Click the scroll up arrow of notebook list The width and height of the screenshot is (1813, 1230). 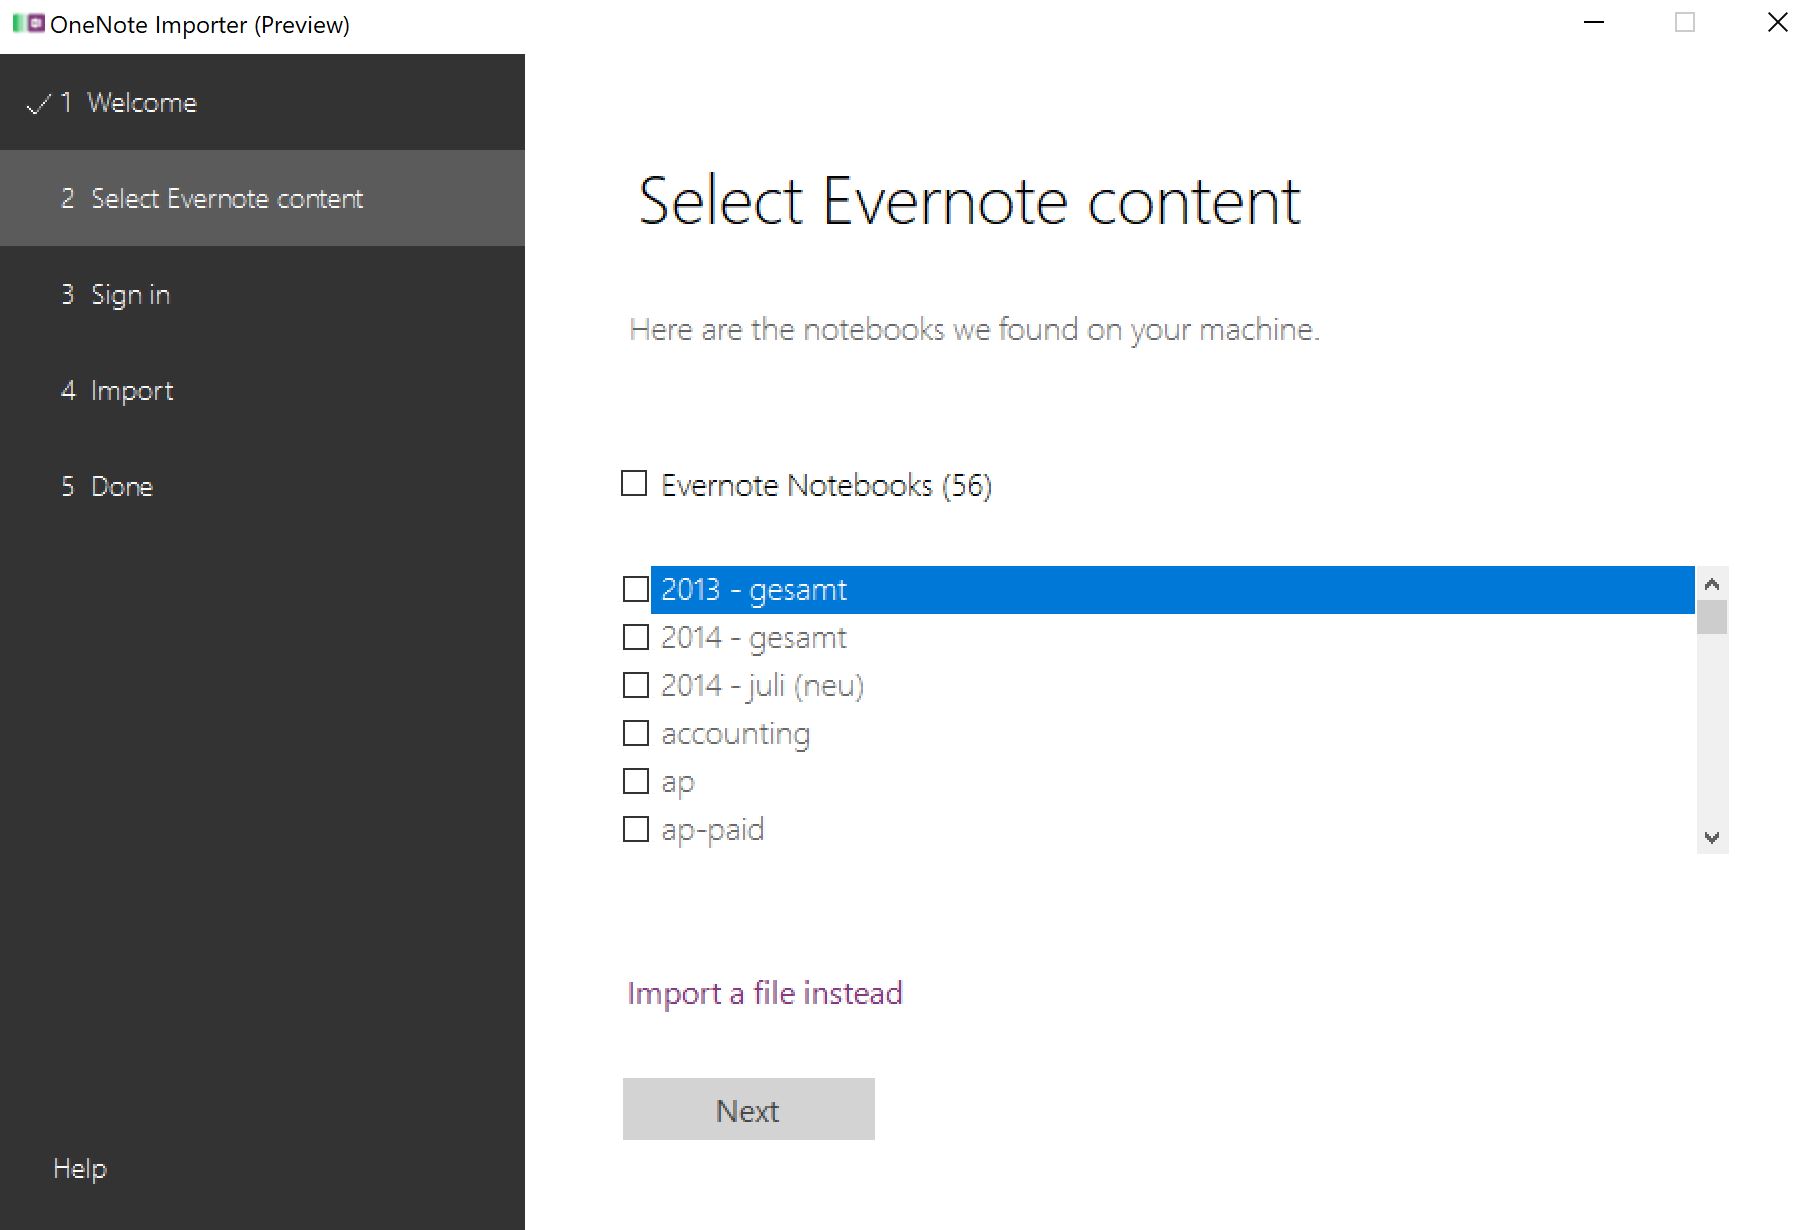pyautogui.click(x=1712, y=584)
